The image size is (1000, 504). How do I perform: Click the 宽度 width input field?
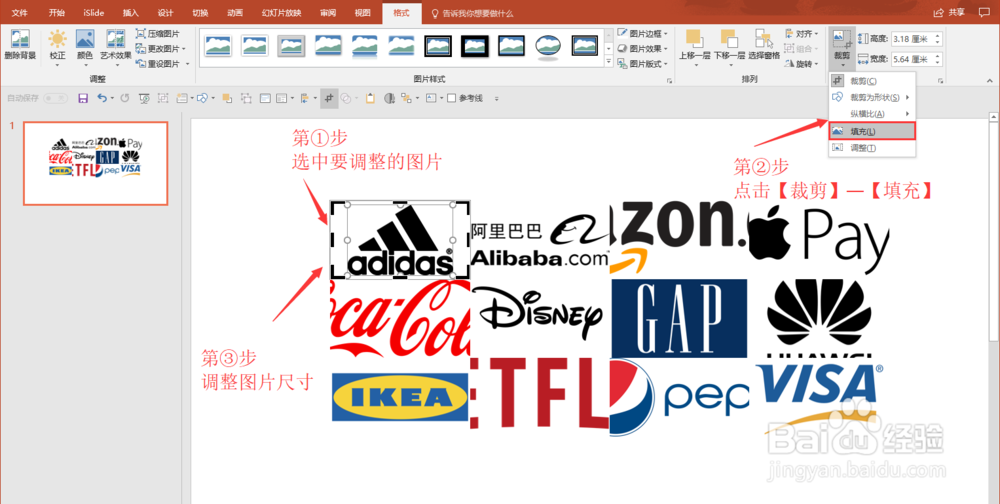[912, 59]
